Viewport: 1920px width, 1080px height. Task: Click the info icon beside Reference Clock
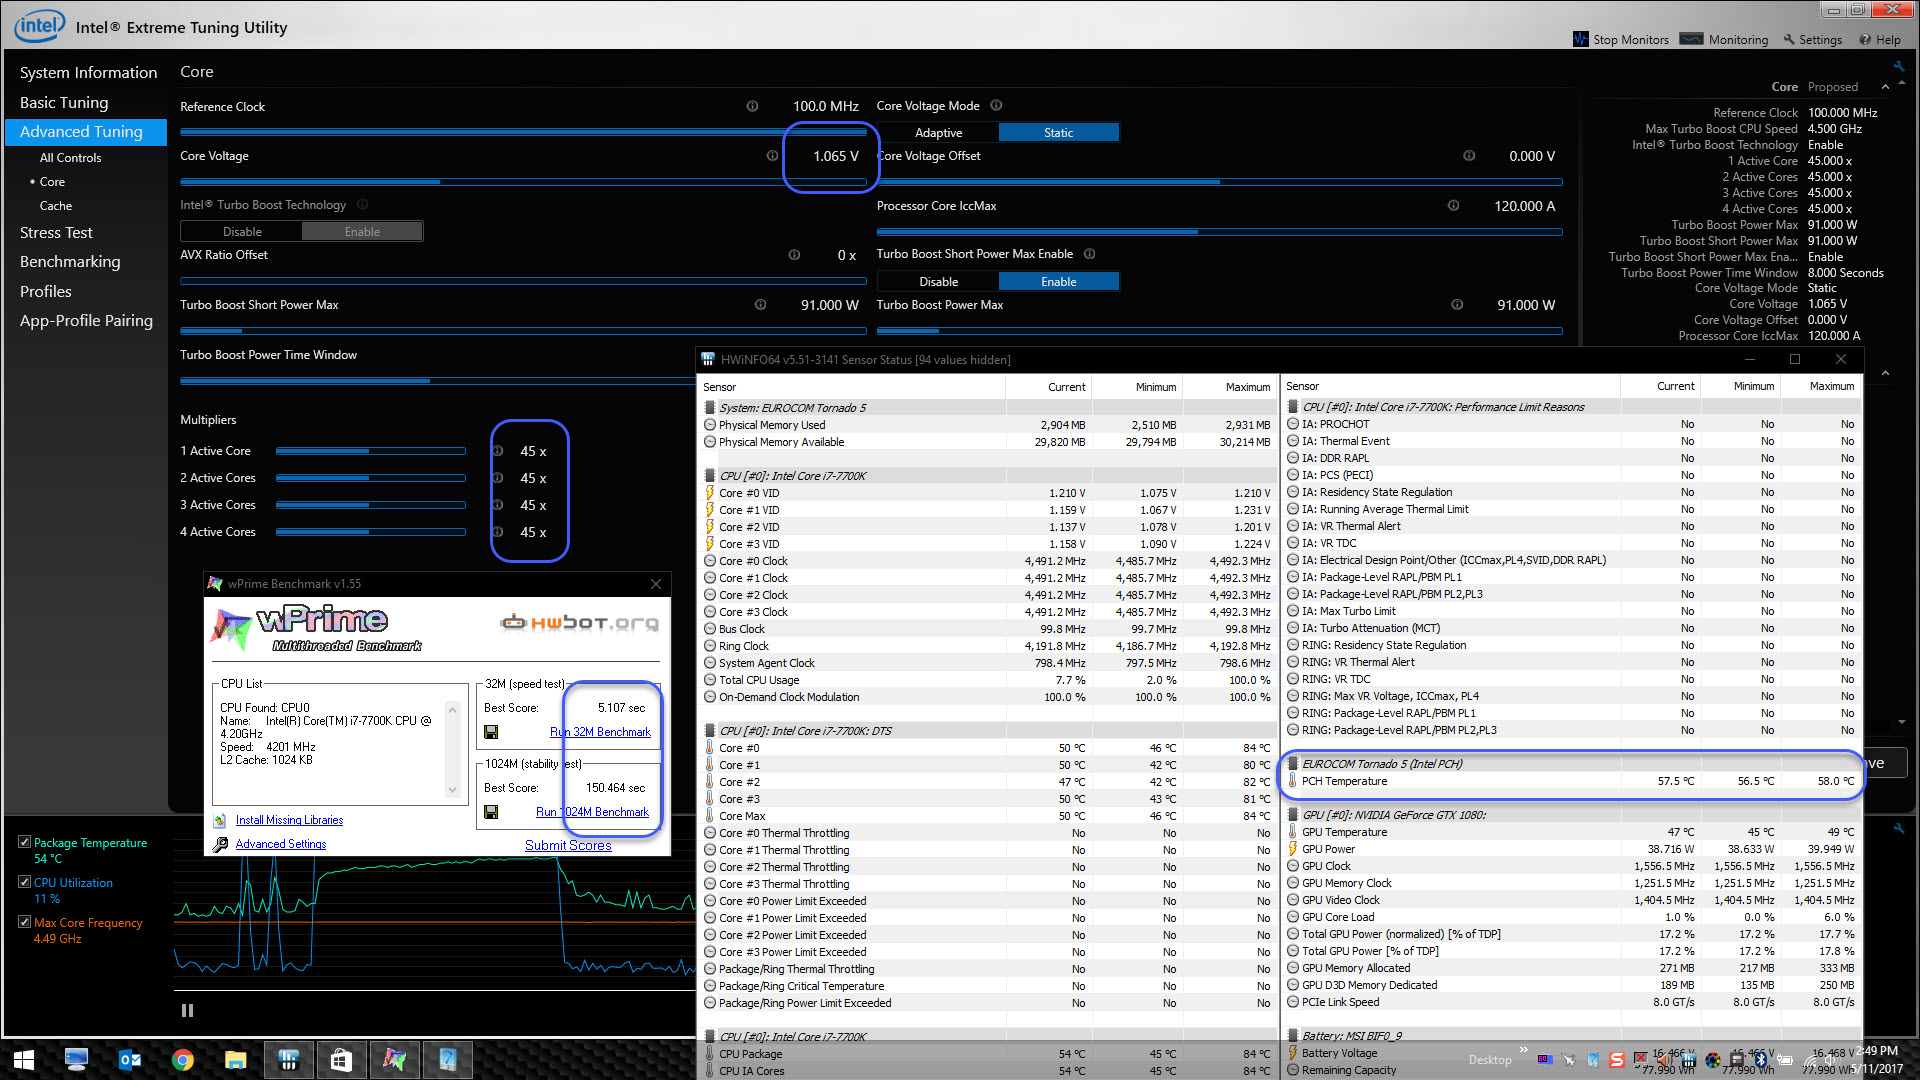[752, 106]
